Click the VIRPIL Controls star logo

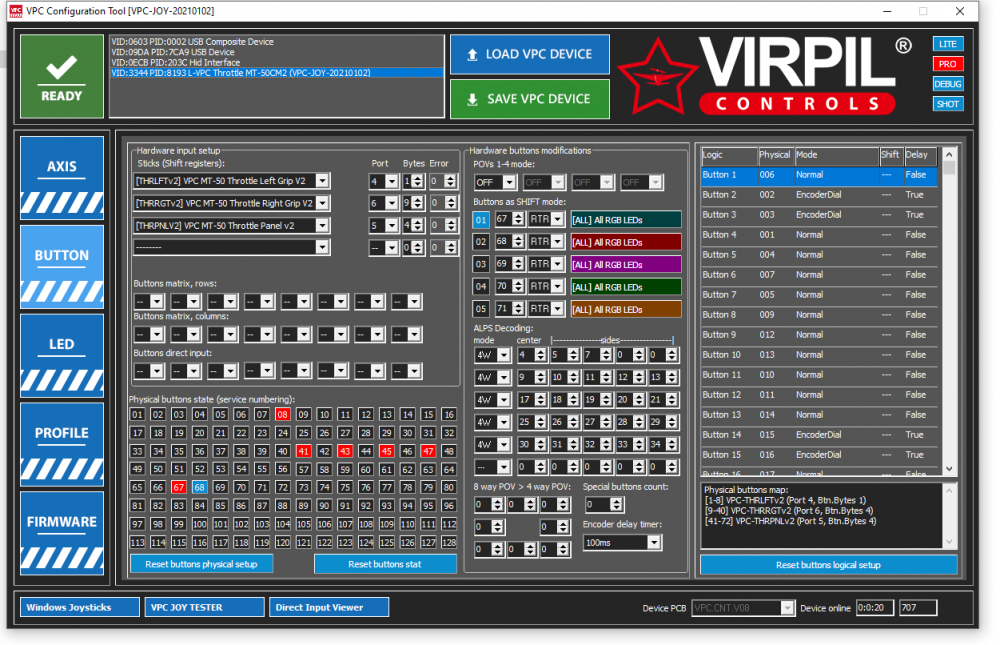tap(657, 77)
